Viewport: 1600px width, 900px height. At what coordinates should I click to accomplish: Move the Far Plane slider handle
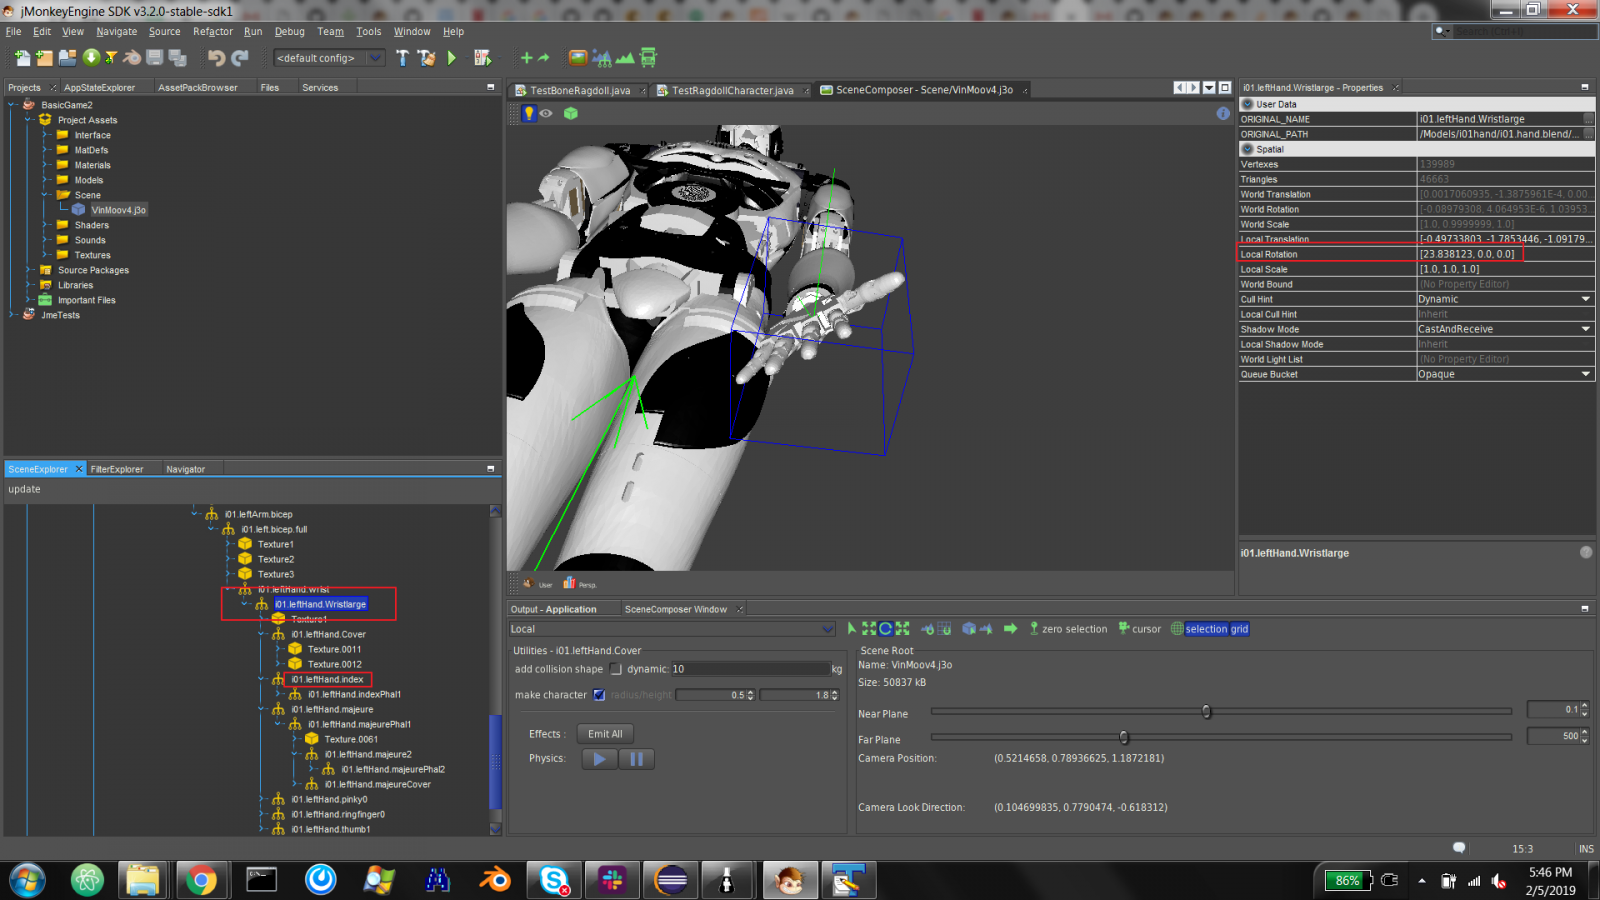point(1124,737)
